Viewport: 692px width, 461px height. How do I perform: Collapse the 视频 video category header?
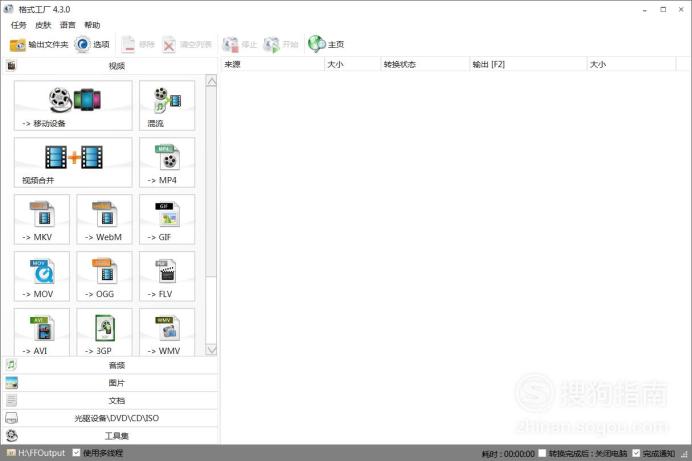(x=110, y=66)
